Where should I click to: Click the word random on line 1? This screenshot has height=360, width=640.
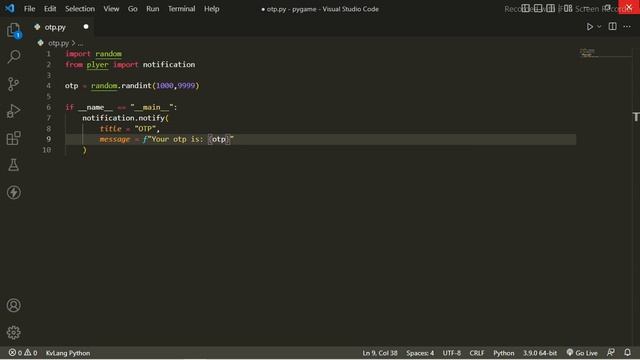coord(109,54)
